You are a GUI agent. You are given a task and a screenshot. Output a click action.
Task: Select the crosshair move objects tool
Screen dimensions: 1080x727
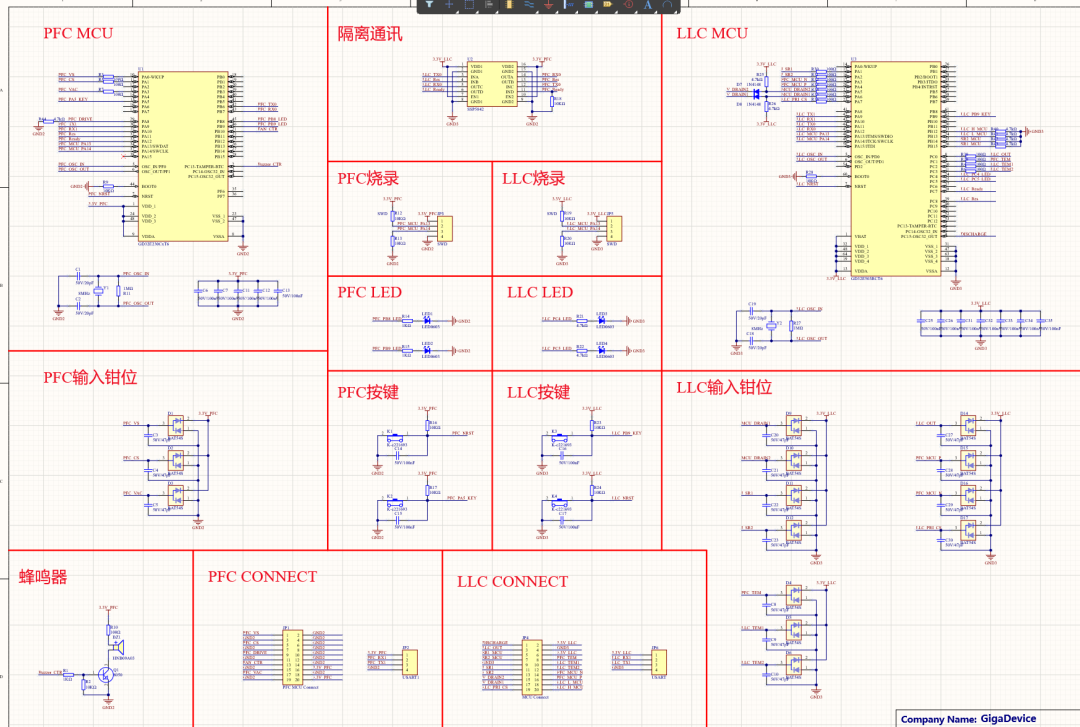(449, 5)
